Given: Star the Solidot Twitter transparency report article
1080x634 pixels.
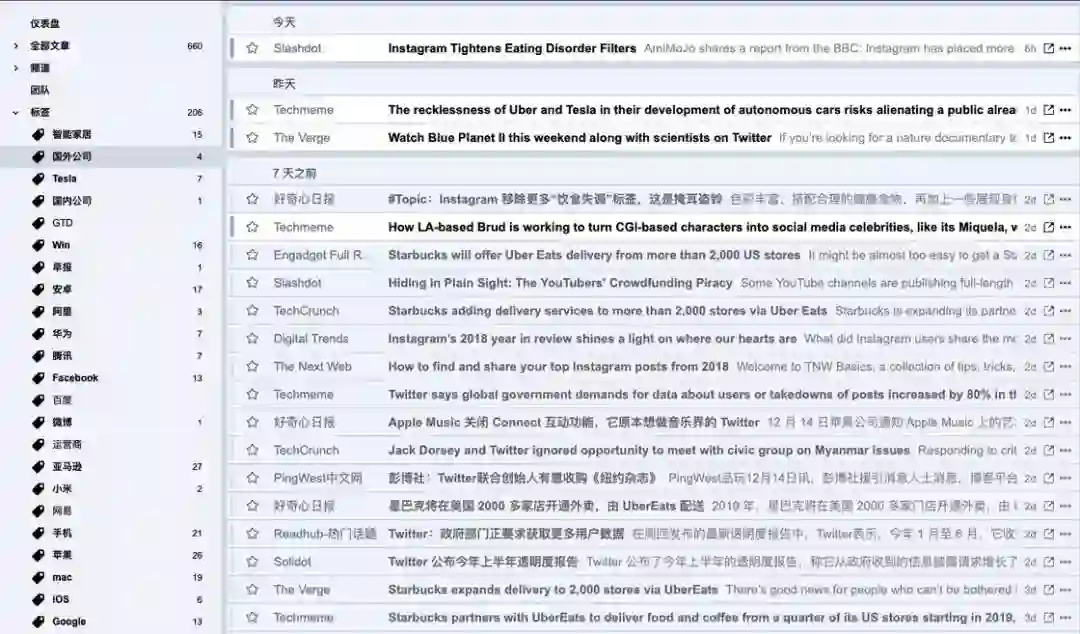Looking at the screenshot, I should coord(252,562).
